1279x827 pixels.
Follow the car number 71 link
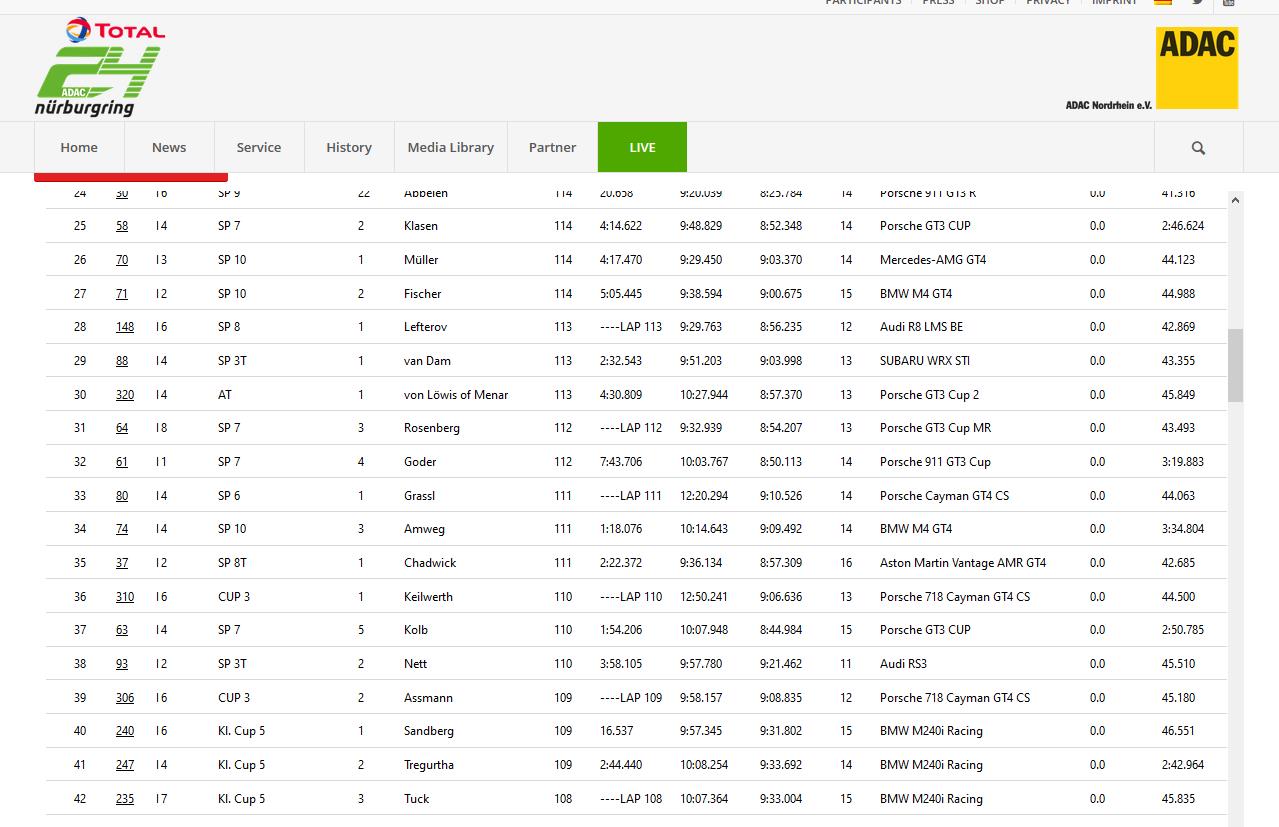point(122,294)
